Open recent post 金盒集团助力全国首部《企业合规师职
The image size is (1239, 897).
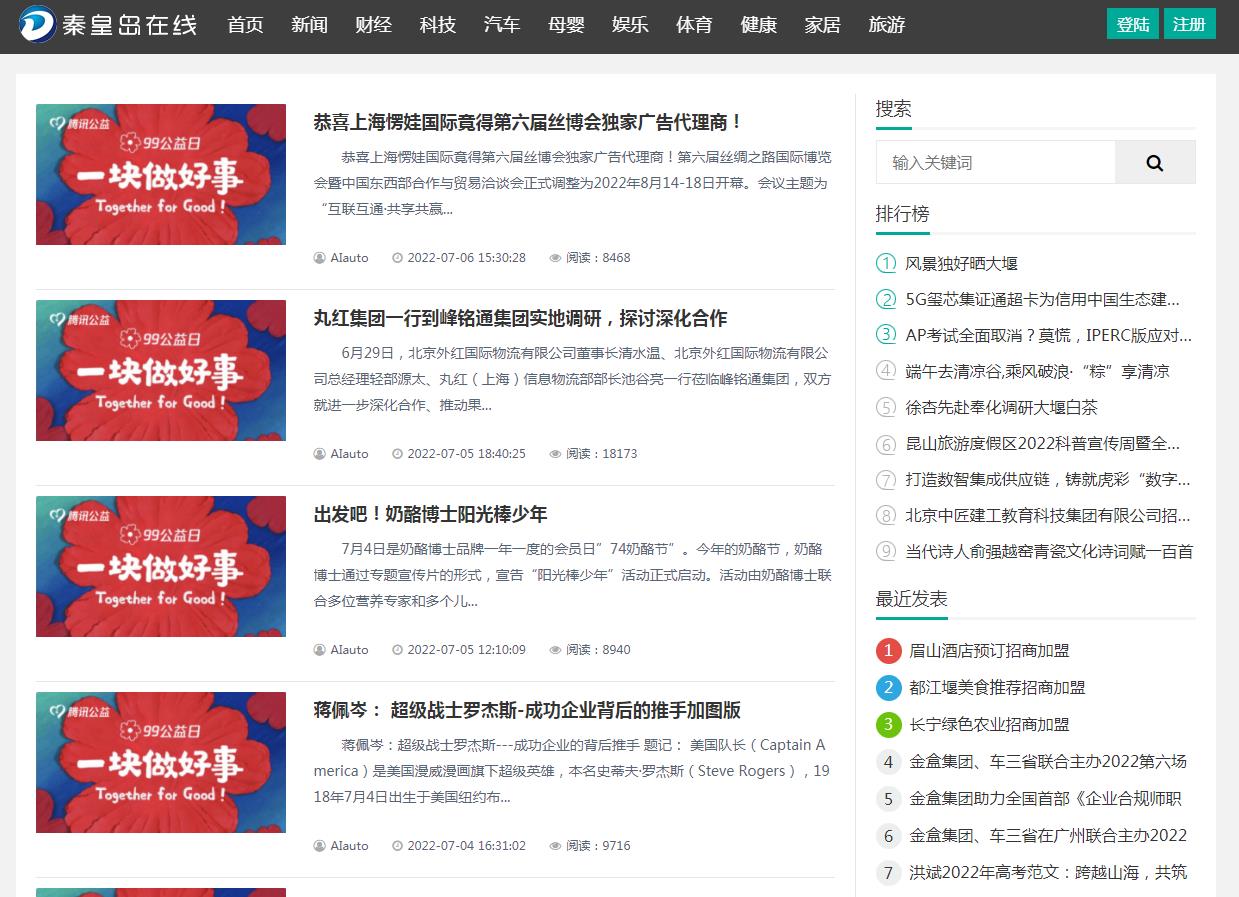point(1046,799)
